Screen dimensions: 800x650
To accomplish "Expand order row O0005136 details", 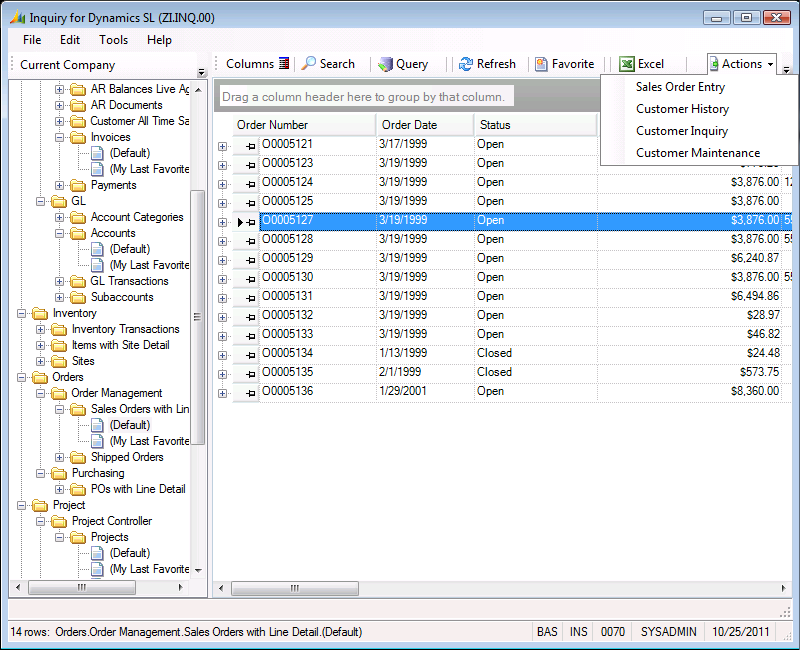I will tap(222, 392).
